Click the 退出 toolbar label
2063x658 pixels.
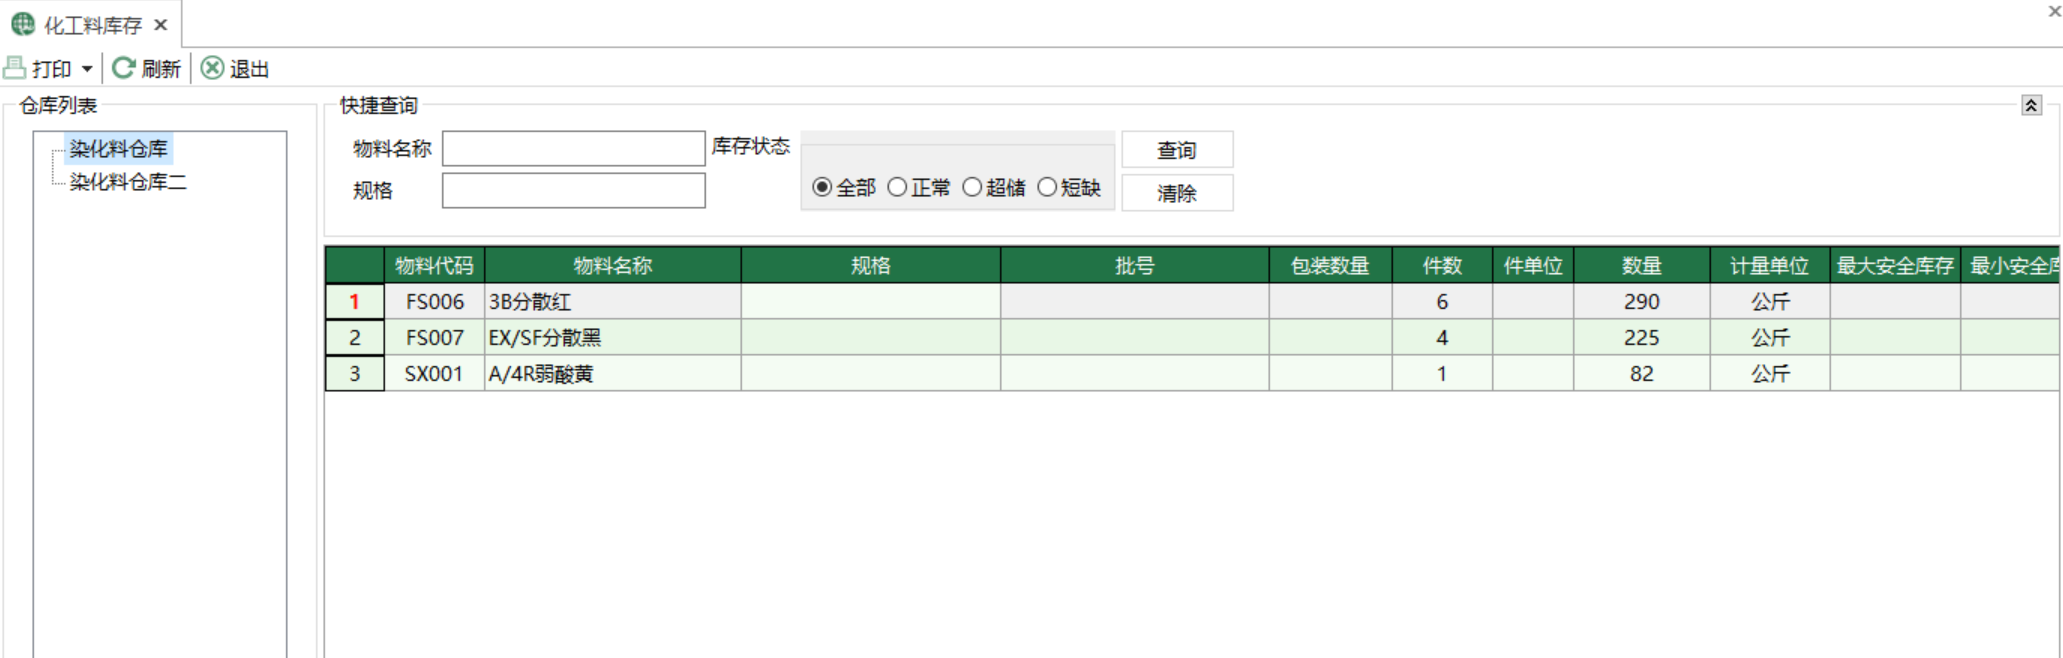point(249,69)
